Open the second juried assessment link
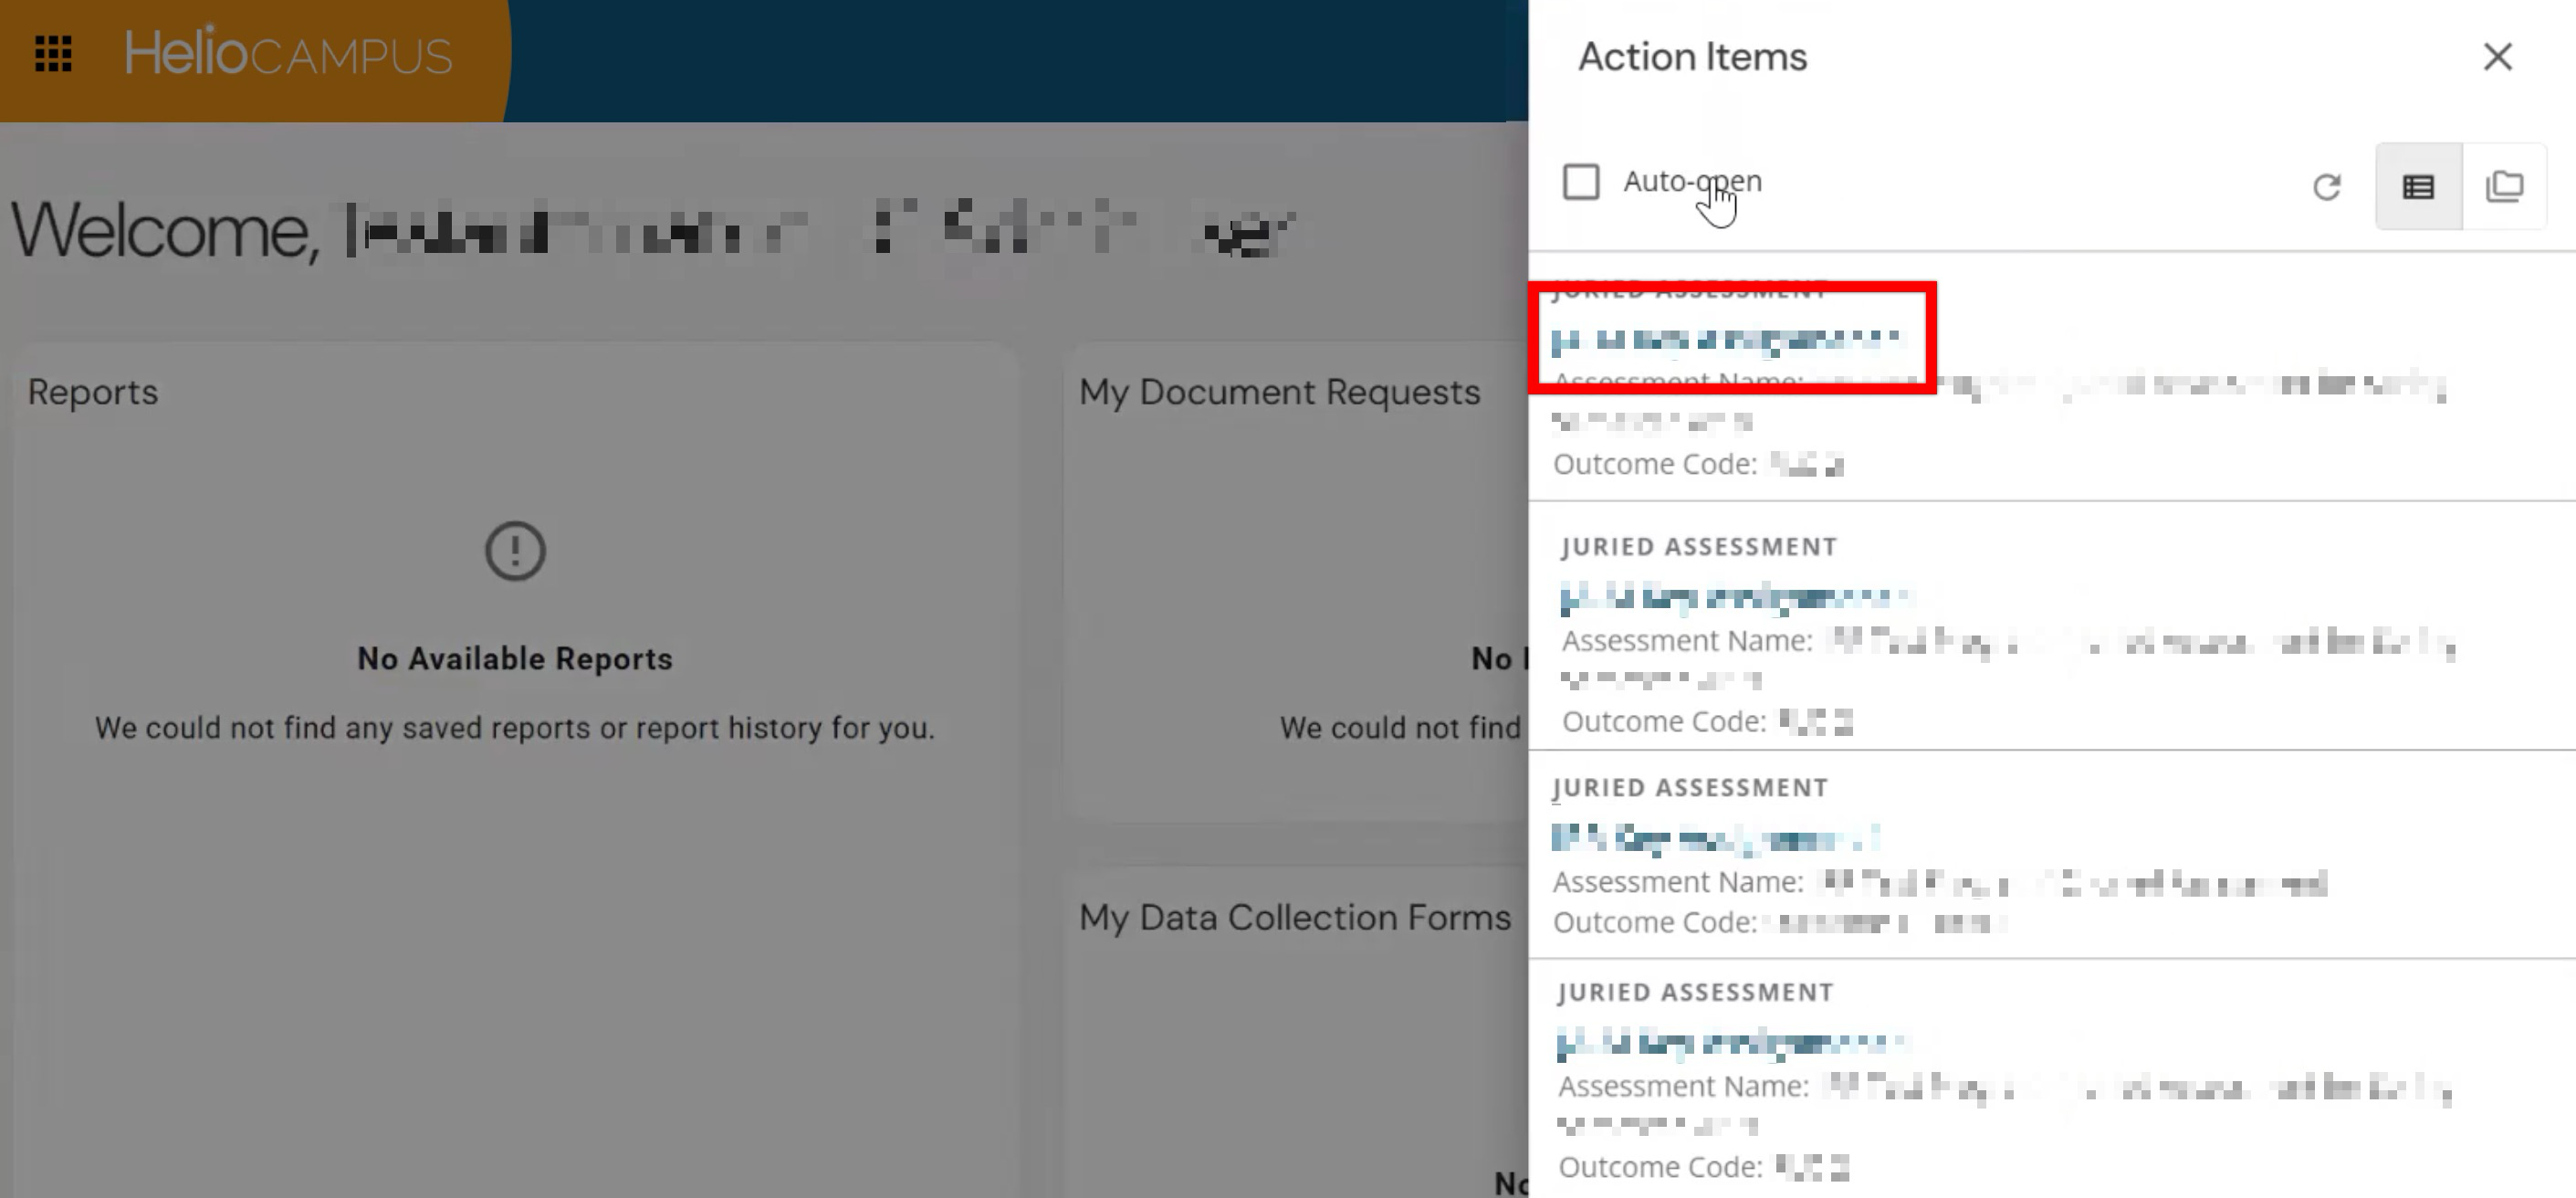This screenshot has width=2576, height=1198. (x=1735, y=597)
